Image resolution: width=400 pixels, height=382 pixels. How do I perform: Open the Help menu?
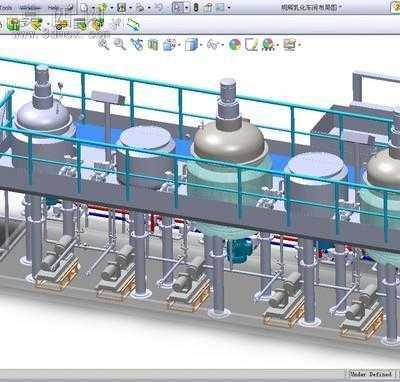point(53,8)
